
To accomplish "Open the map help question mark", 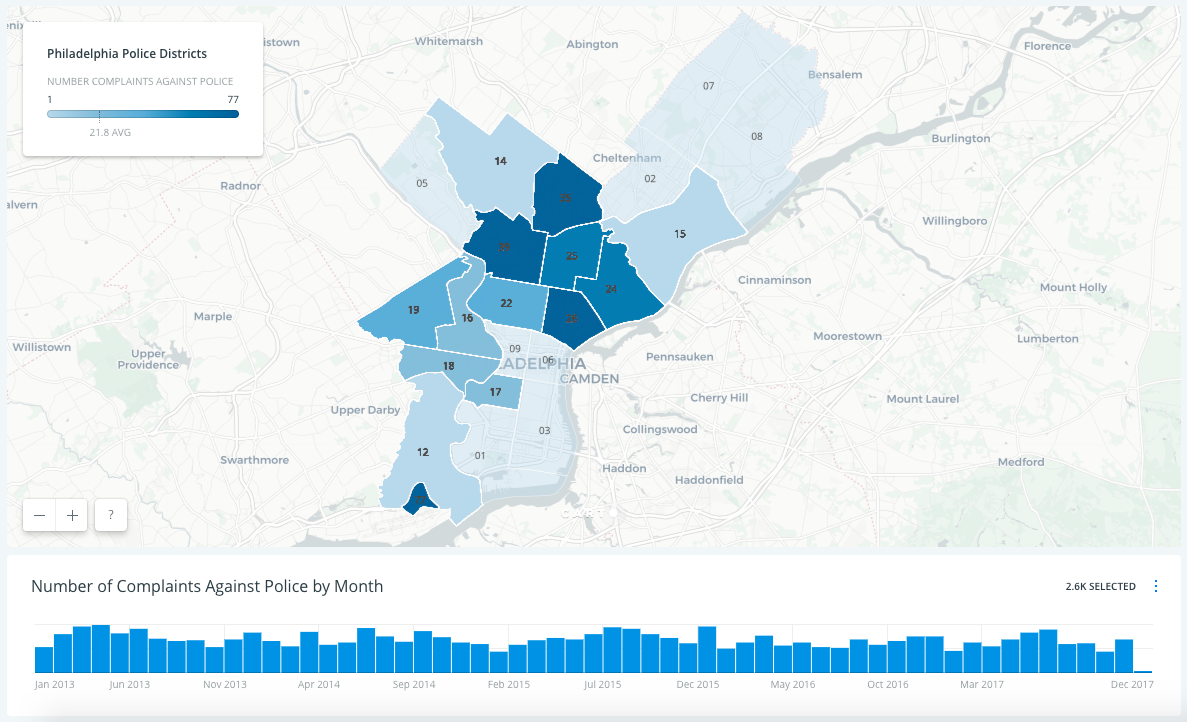I will [111, 515].
